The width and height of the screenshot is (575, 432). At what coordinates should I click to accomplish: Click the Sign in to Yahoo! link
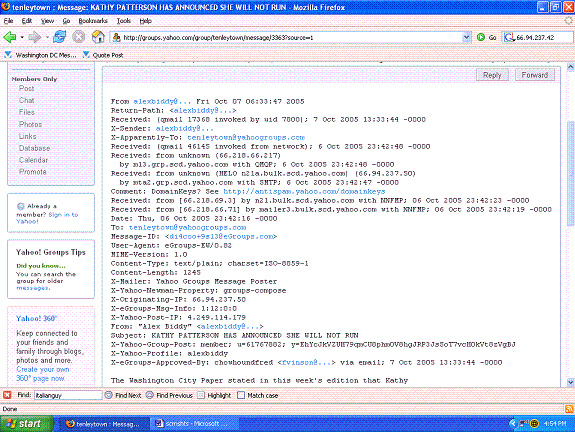[x=47, y=218]
